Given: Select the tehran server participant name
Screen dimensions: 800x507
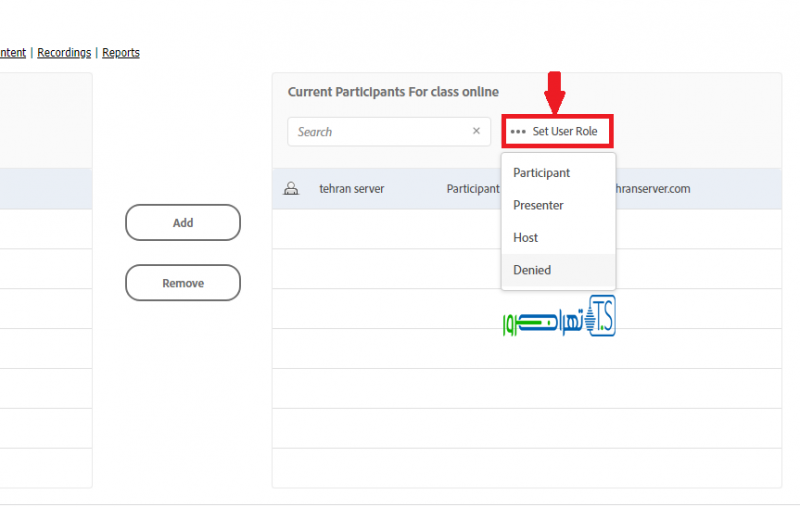Looking at the screenshot, I should (351, 188).
